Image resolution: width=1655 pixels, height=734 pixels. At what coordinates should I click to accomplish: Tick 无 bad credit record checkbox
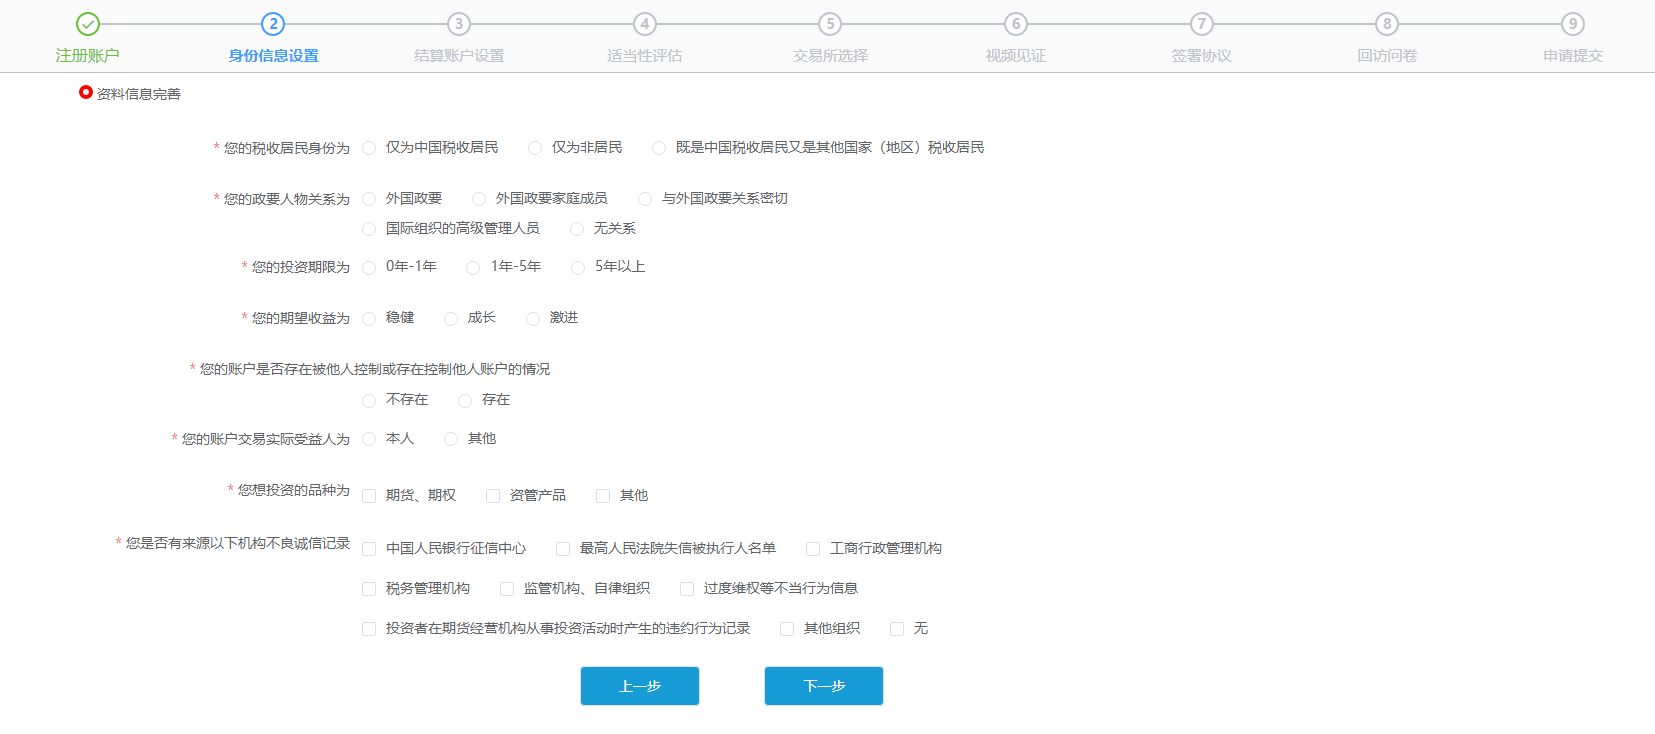point(897,629)
